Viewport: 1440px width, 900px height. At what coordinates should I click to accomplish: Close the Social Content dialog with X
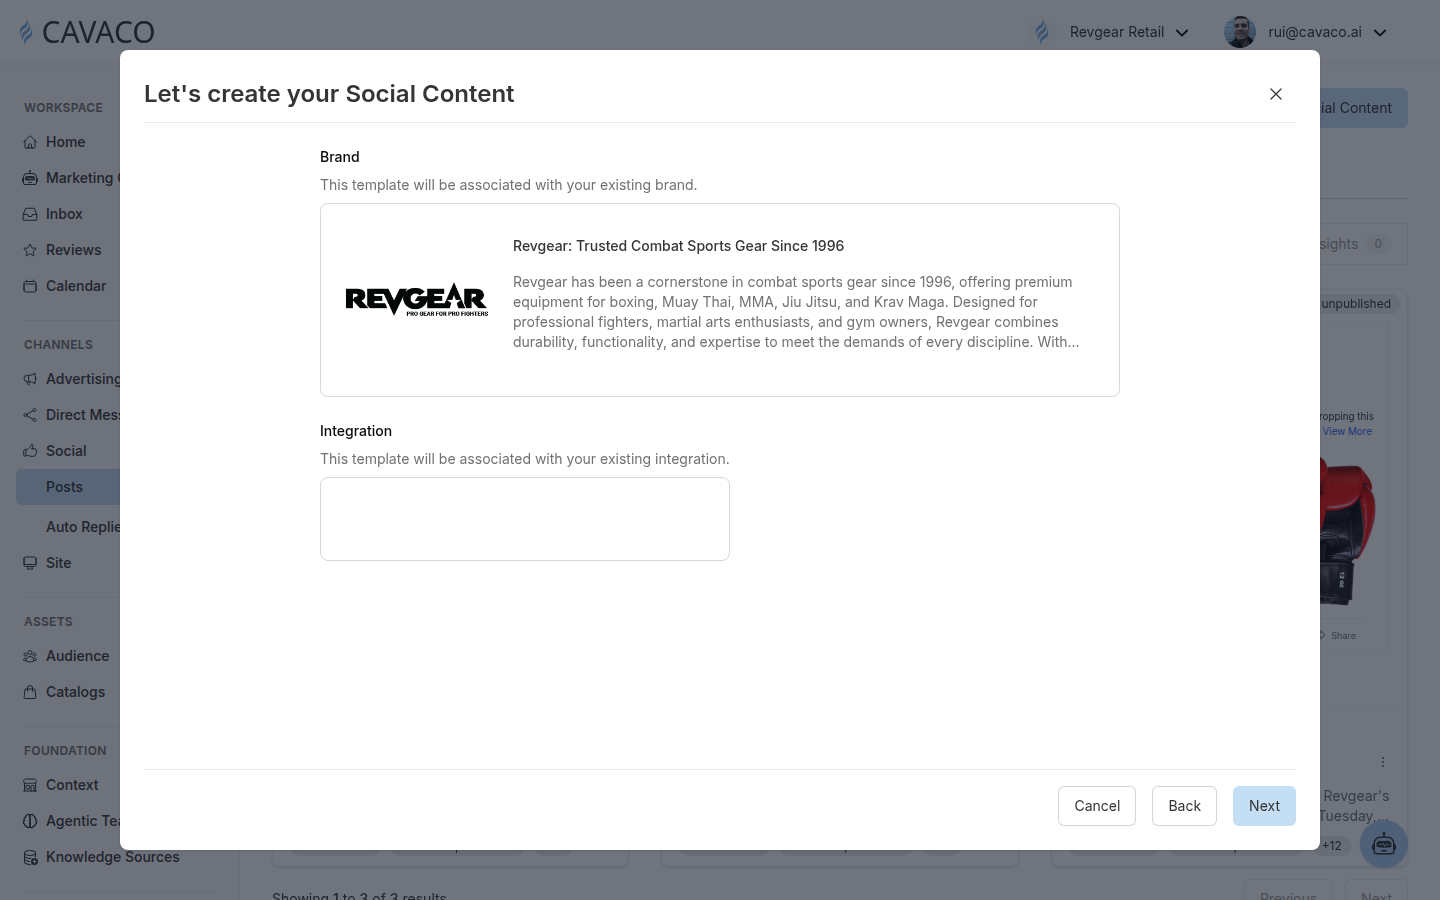pyautogui.click(x=1275, y=94)
